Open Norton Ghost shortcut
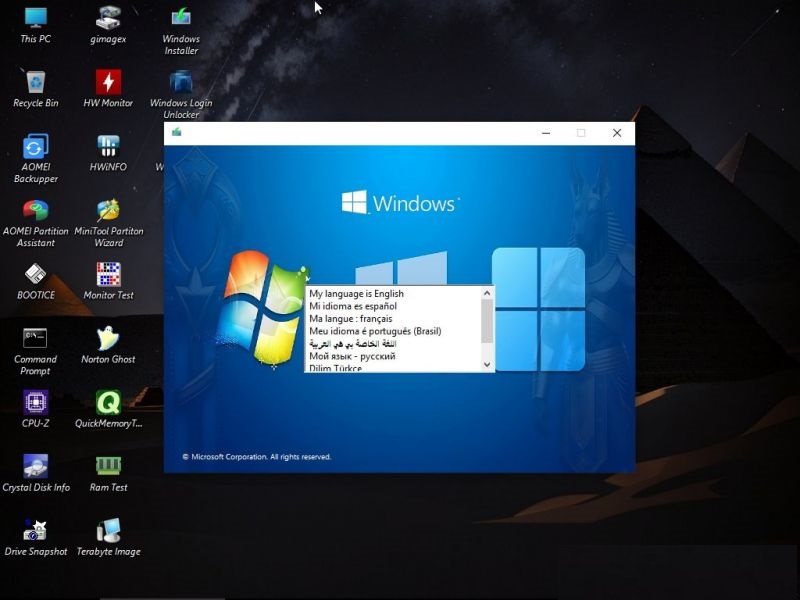800x600 pixels. point(108,339)
